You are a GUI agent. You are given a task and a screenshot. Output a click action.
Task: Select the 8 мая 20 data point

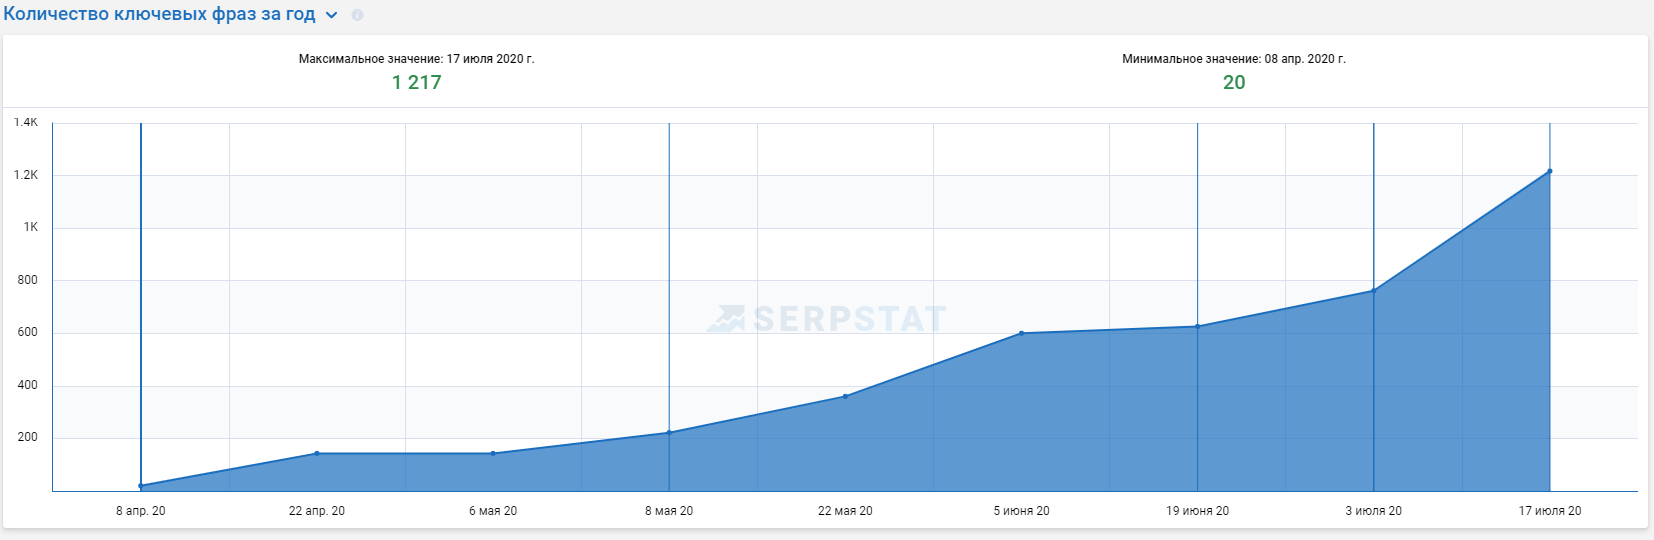669,432
